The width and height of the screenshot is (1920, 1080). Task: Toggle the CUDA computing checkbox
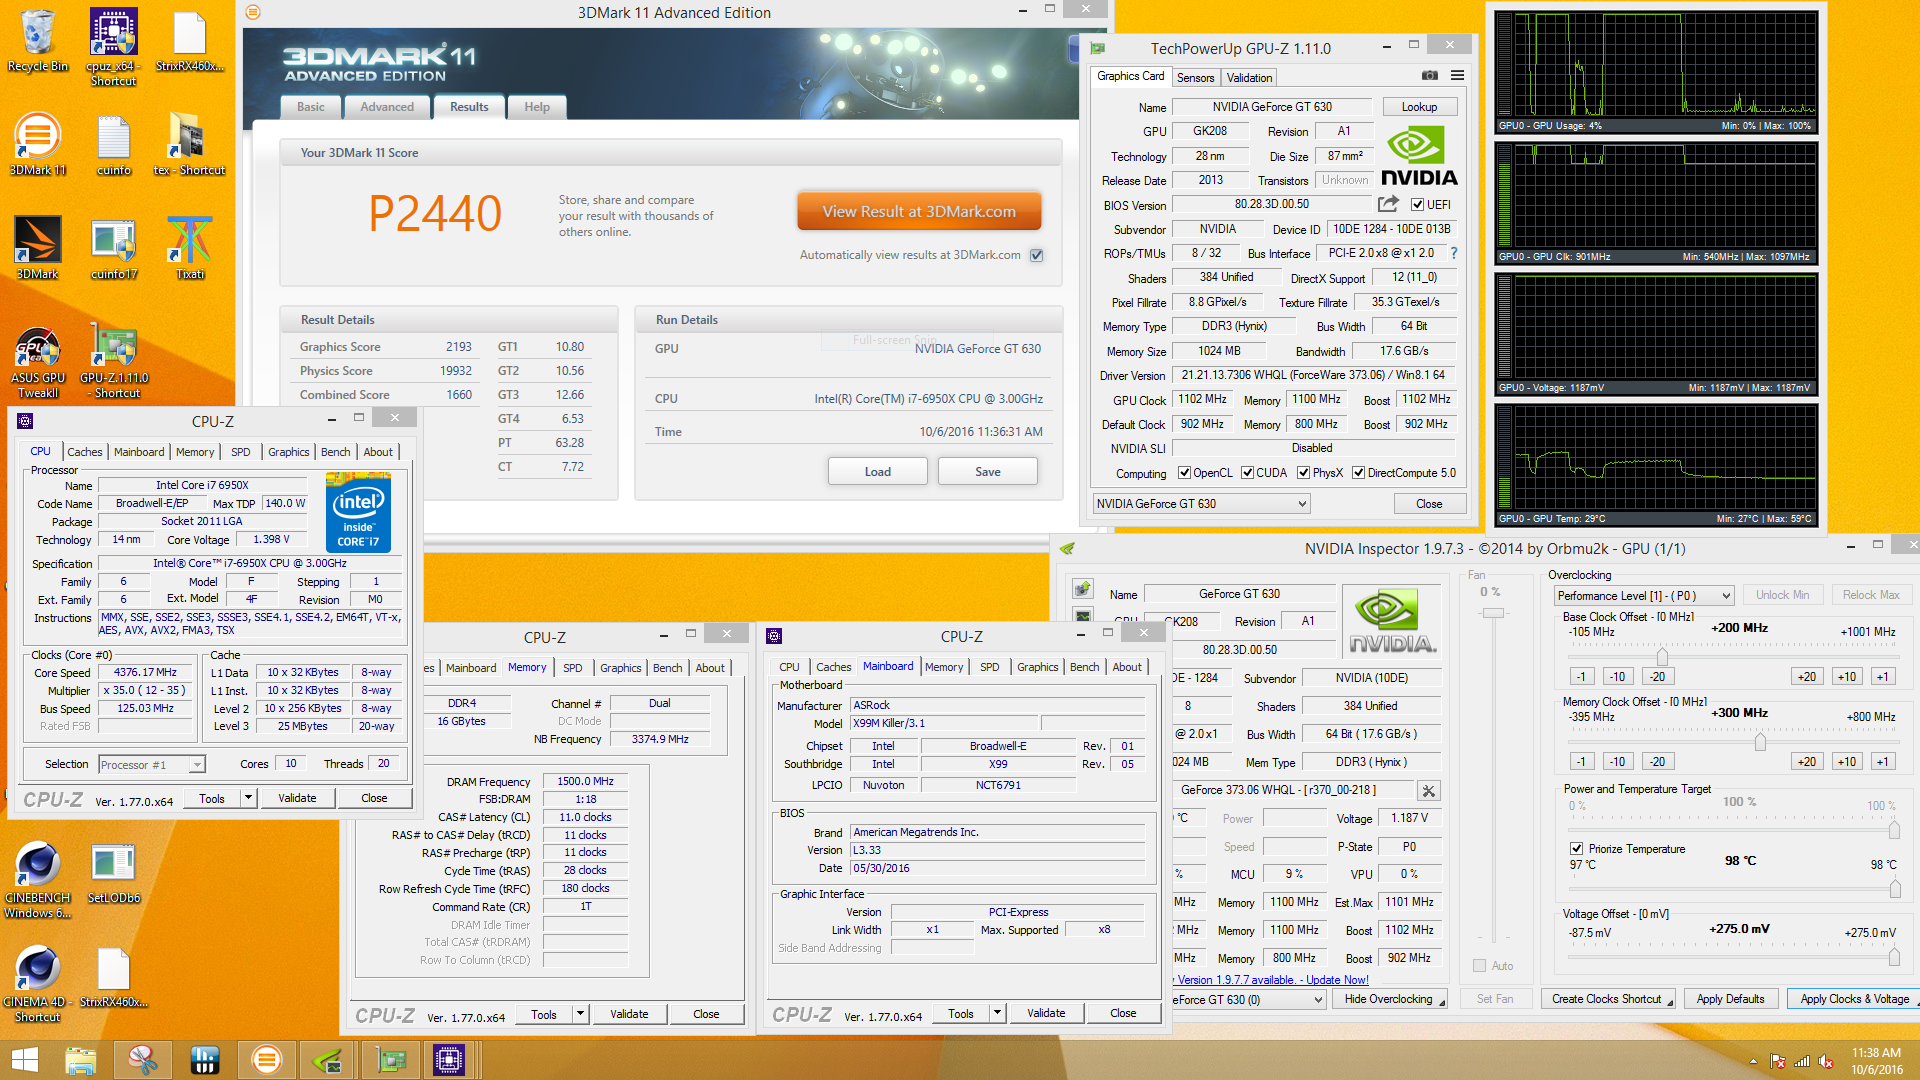click(x=1248, y=473)
